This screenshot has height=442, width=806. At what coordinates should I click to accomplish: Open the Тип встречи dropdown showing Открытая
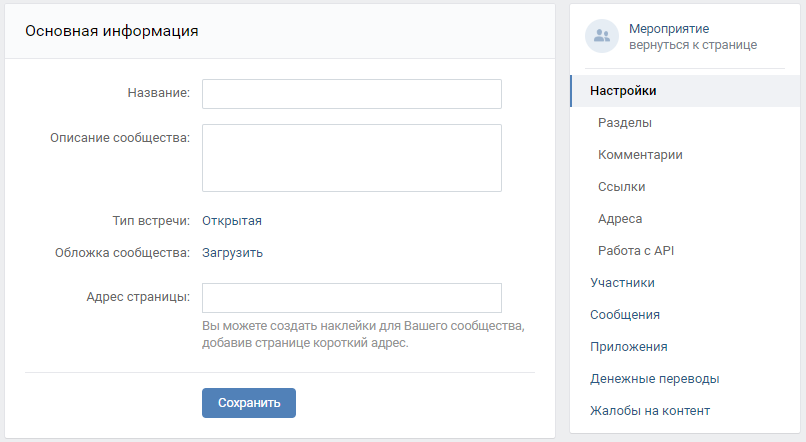[232, 221]
